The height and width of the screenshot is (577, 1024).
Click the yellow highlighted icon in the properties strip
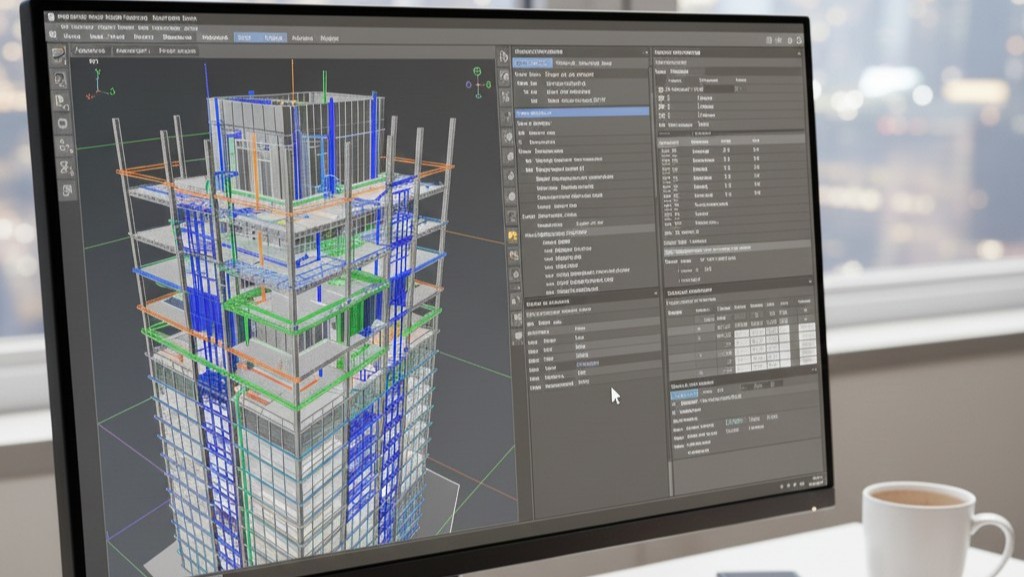[513, 236]
